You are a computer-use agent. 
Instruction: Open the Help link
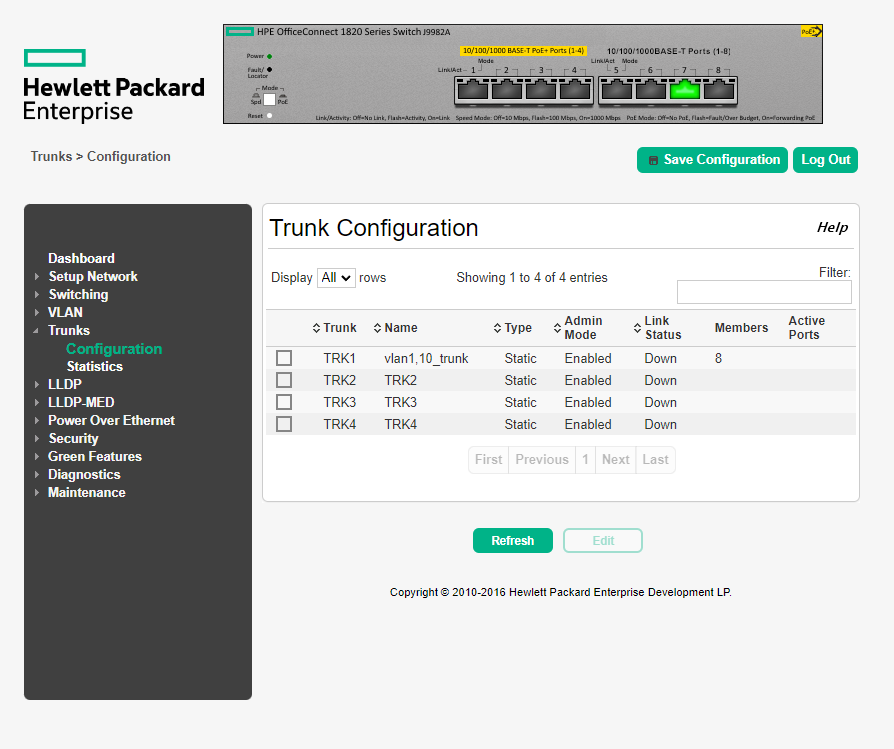coord(832,227)
